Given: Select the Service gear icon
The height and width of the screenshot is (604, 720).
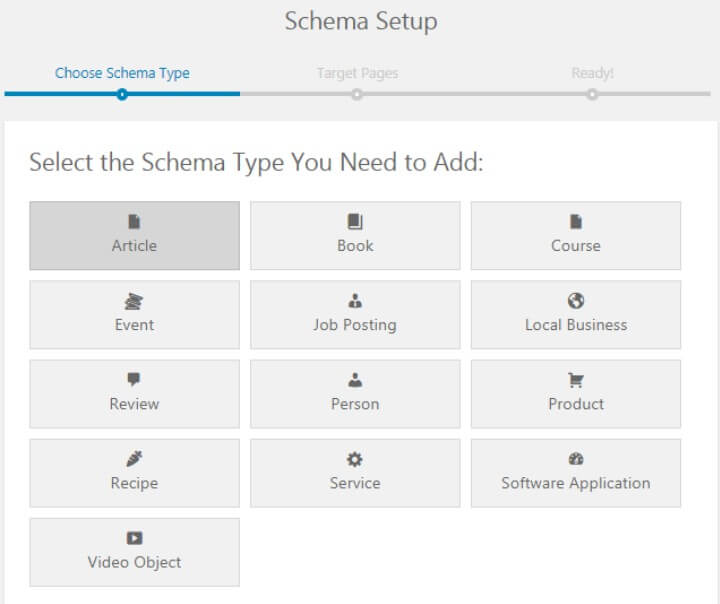Looking at the screenshot, I should pos(355,459).
